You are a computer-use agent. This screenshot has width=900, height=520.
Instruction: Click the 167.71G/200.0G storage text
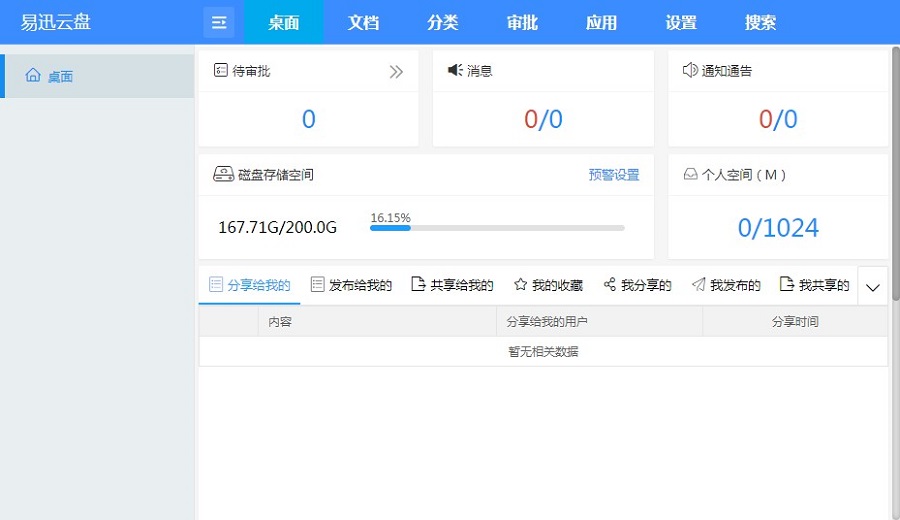point(277,227)
